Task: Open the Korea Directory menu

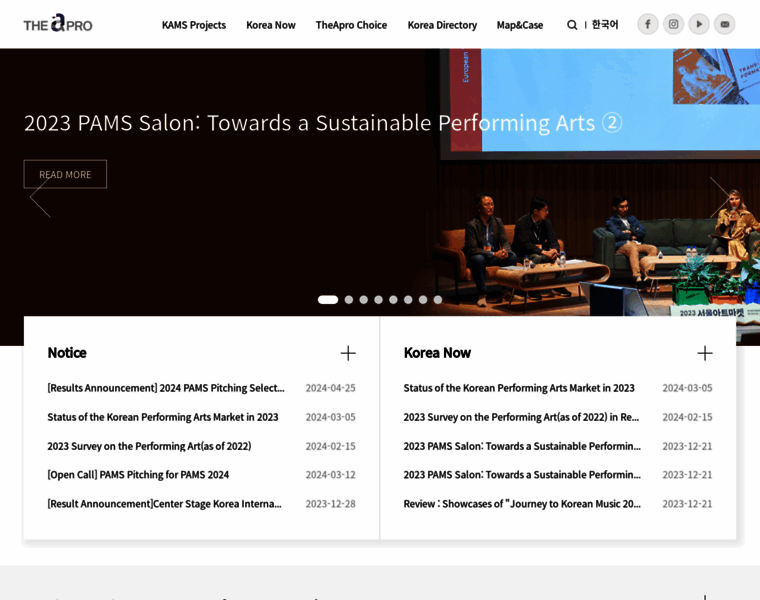Action: point(442,25)
